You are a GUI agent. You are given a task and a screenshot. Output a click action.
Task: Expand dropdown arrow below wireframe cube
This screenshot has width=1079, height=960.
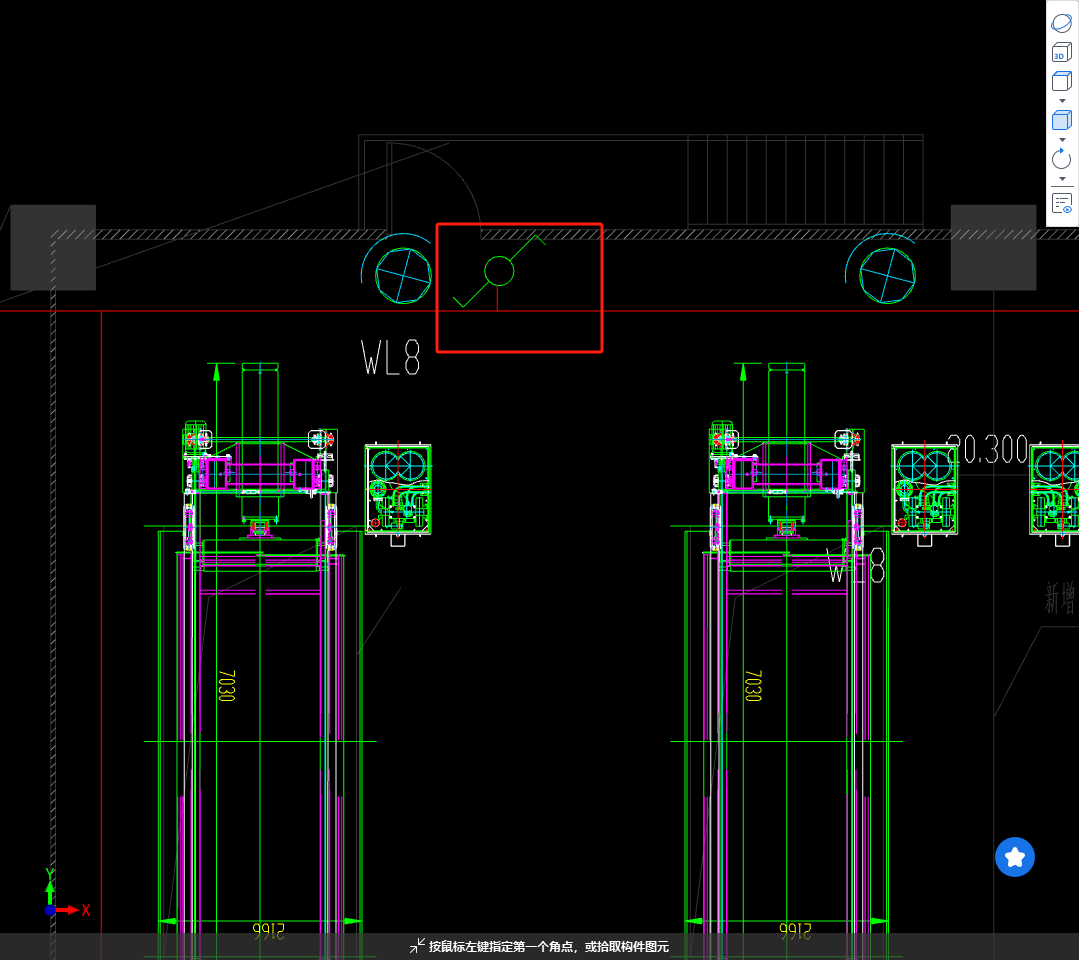[1061, 101]
